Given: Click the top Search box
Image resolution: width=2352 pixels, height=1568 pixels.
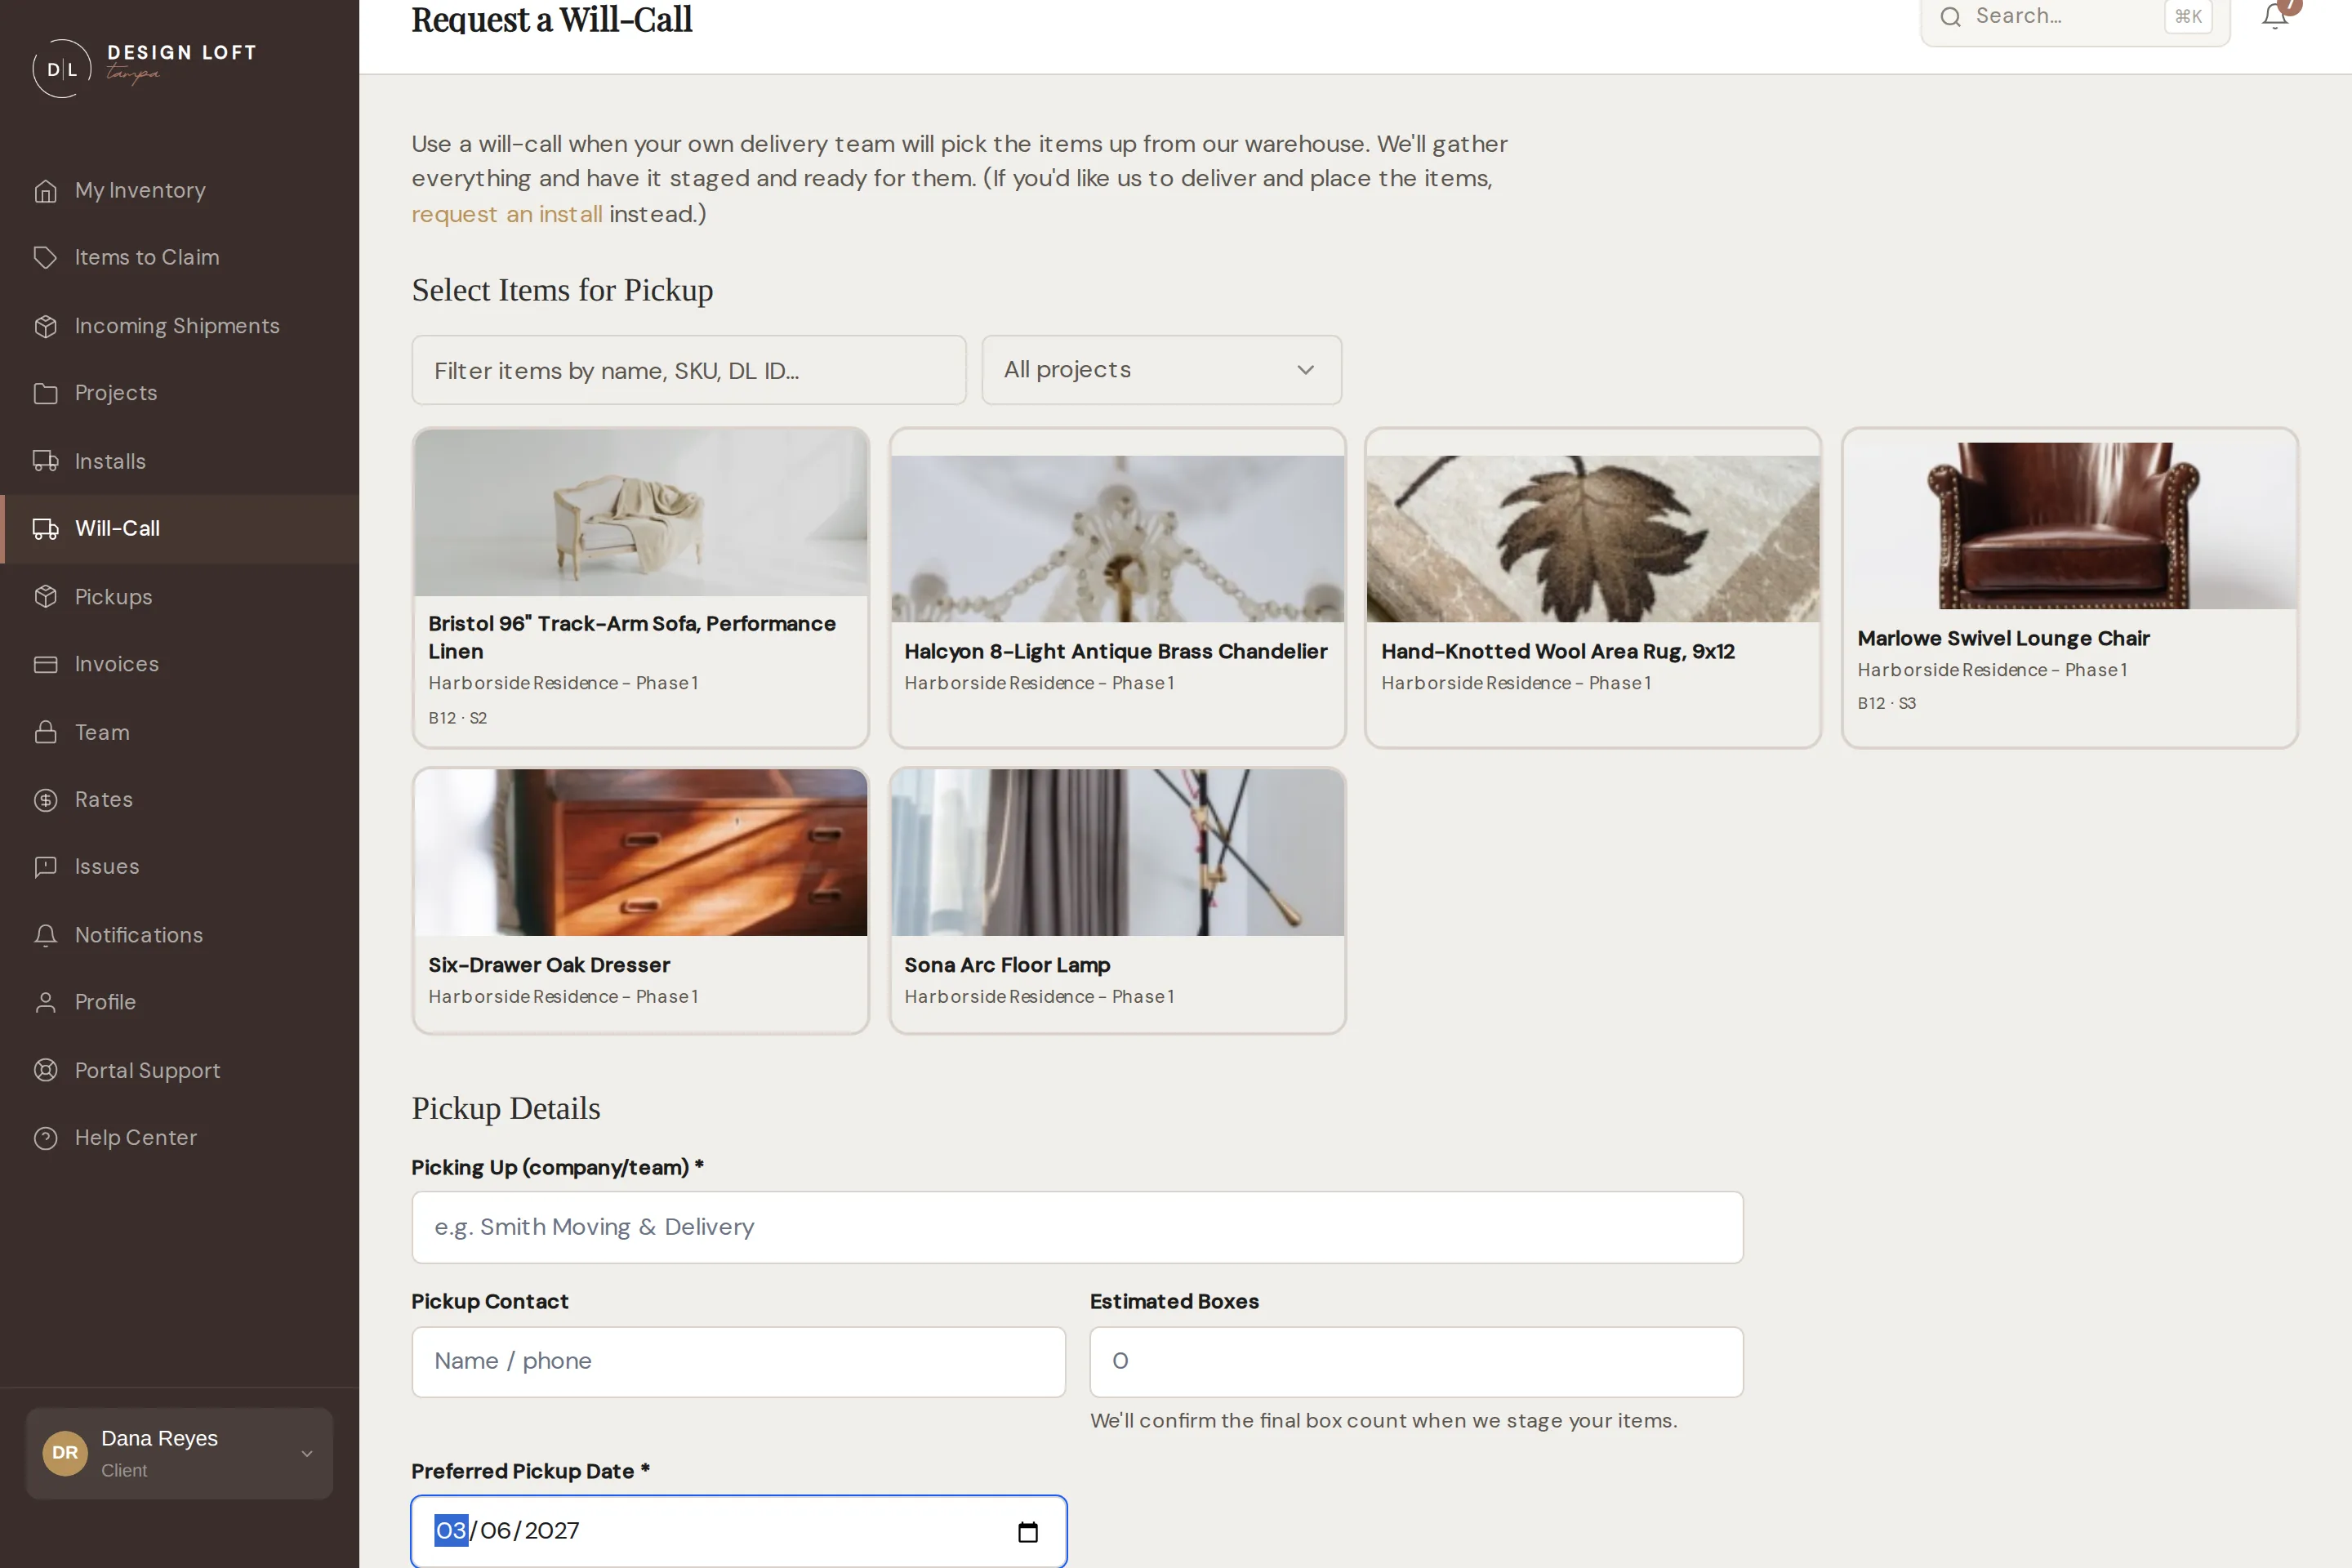Looking at the screenshot, I should 2075,18.
